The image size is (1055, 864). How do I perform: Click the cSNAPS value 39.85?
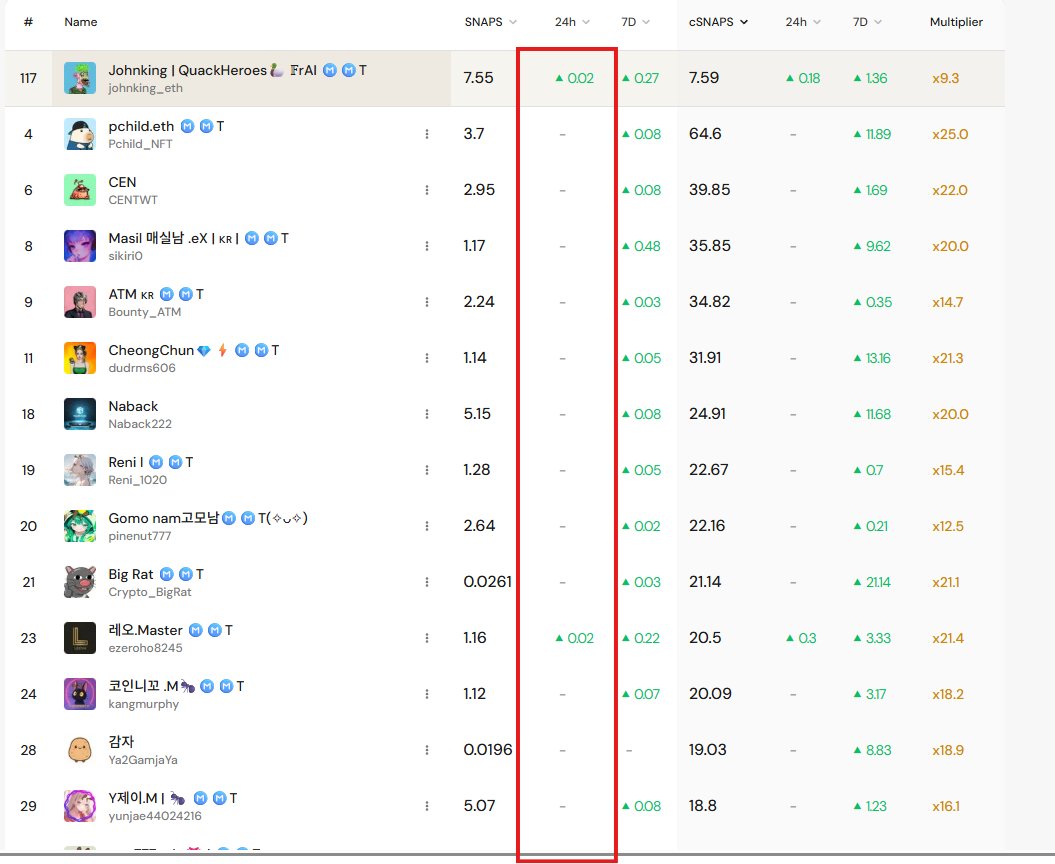(x=709, y=190)
